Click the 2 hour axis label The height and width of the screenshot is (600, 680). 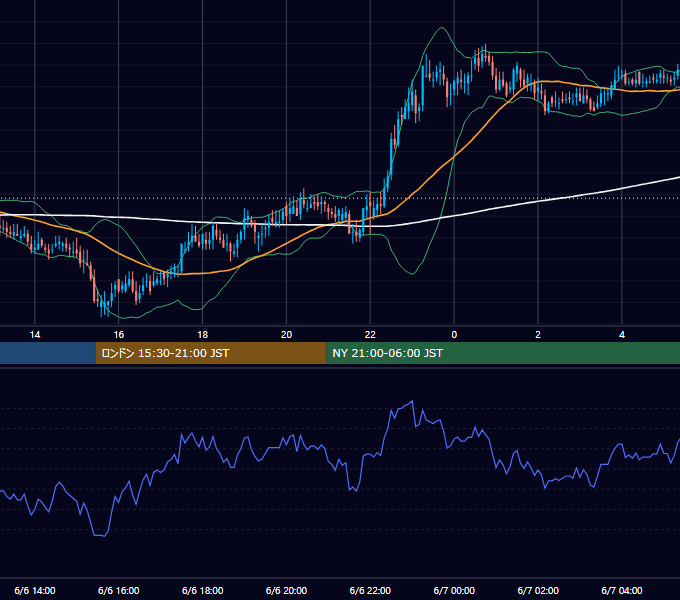[538, 335]
